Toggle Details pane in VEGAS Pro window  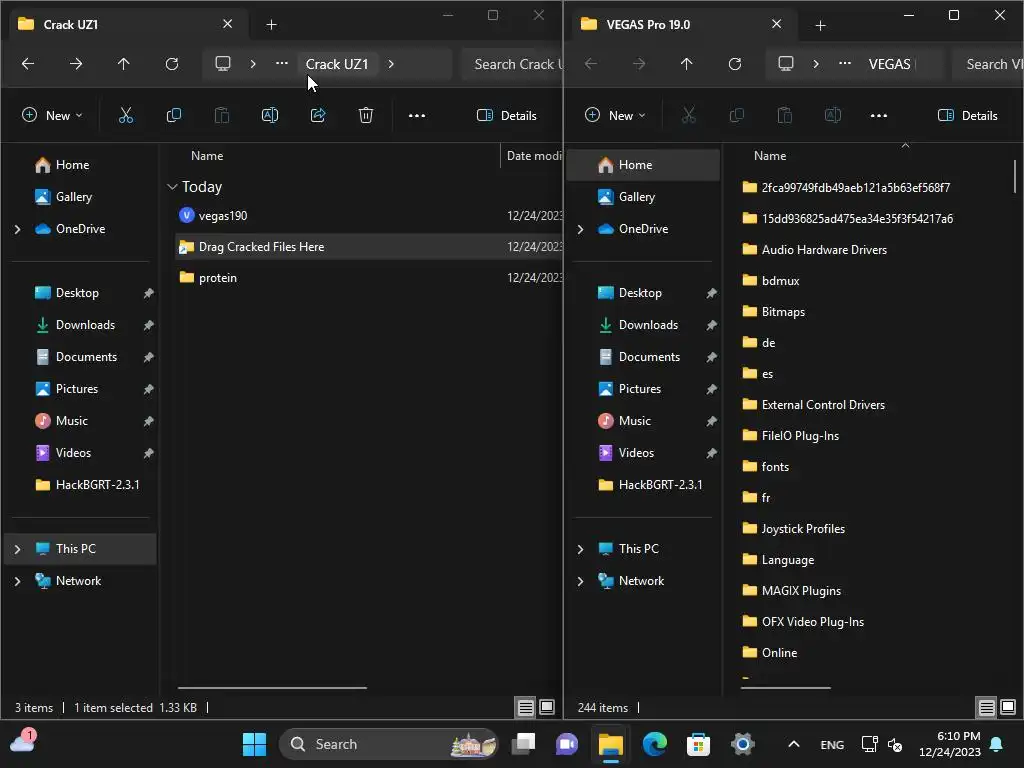(968, 116)
